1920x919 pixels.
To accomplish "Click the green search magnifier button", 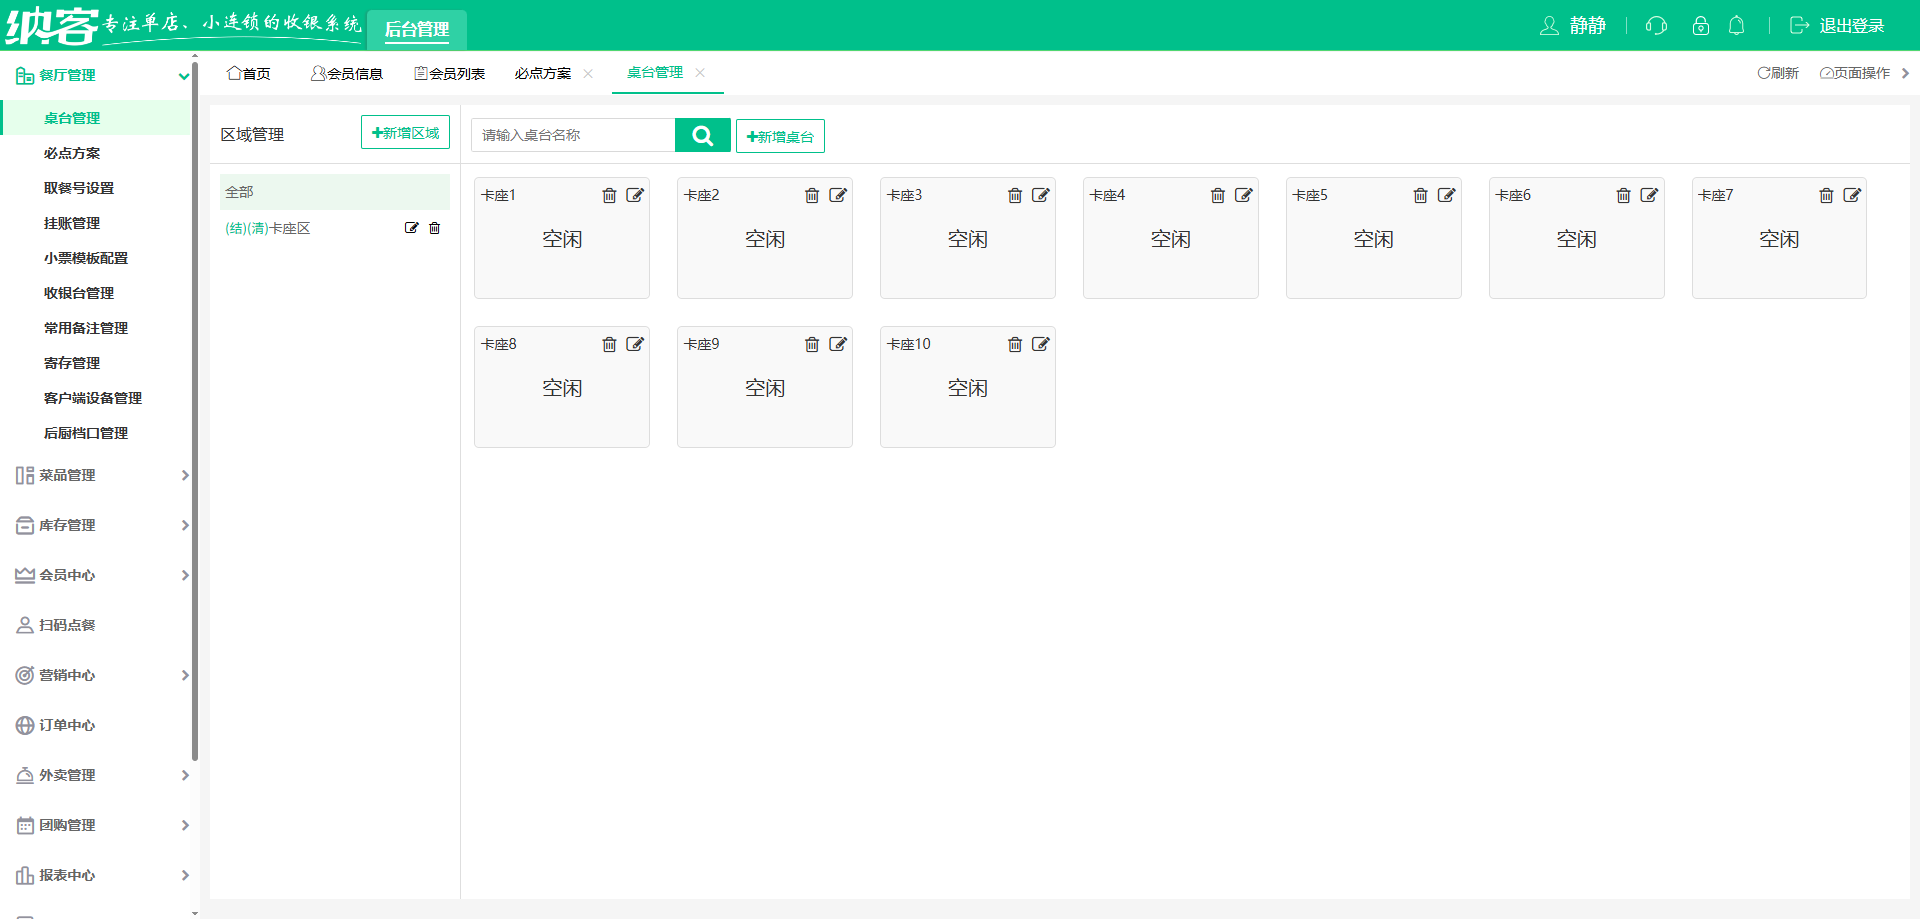I will pos(703,135).
